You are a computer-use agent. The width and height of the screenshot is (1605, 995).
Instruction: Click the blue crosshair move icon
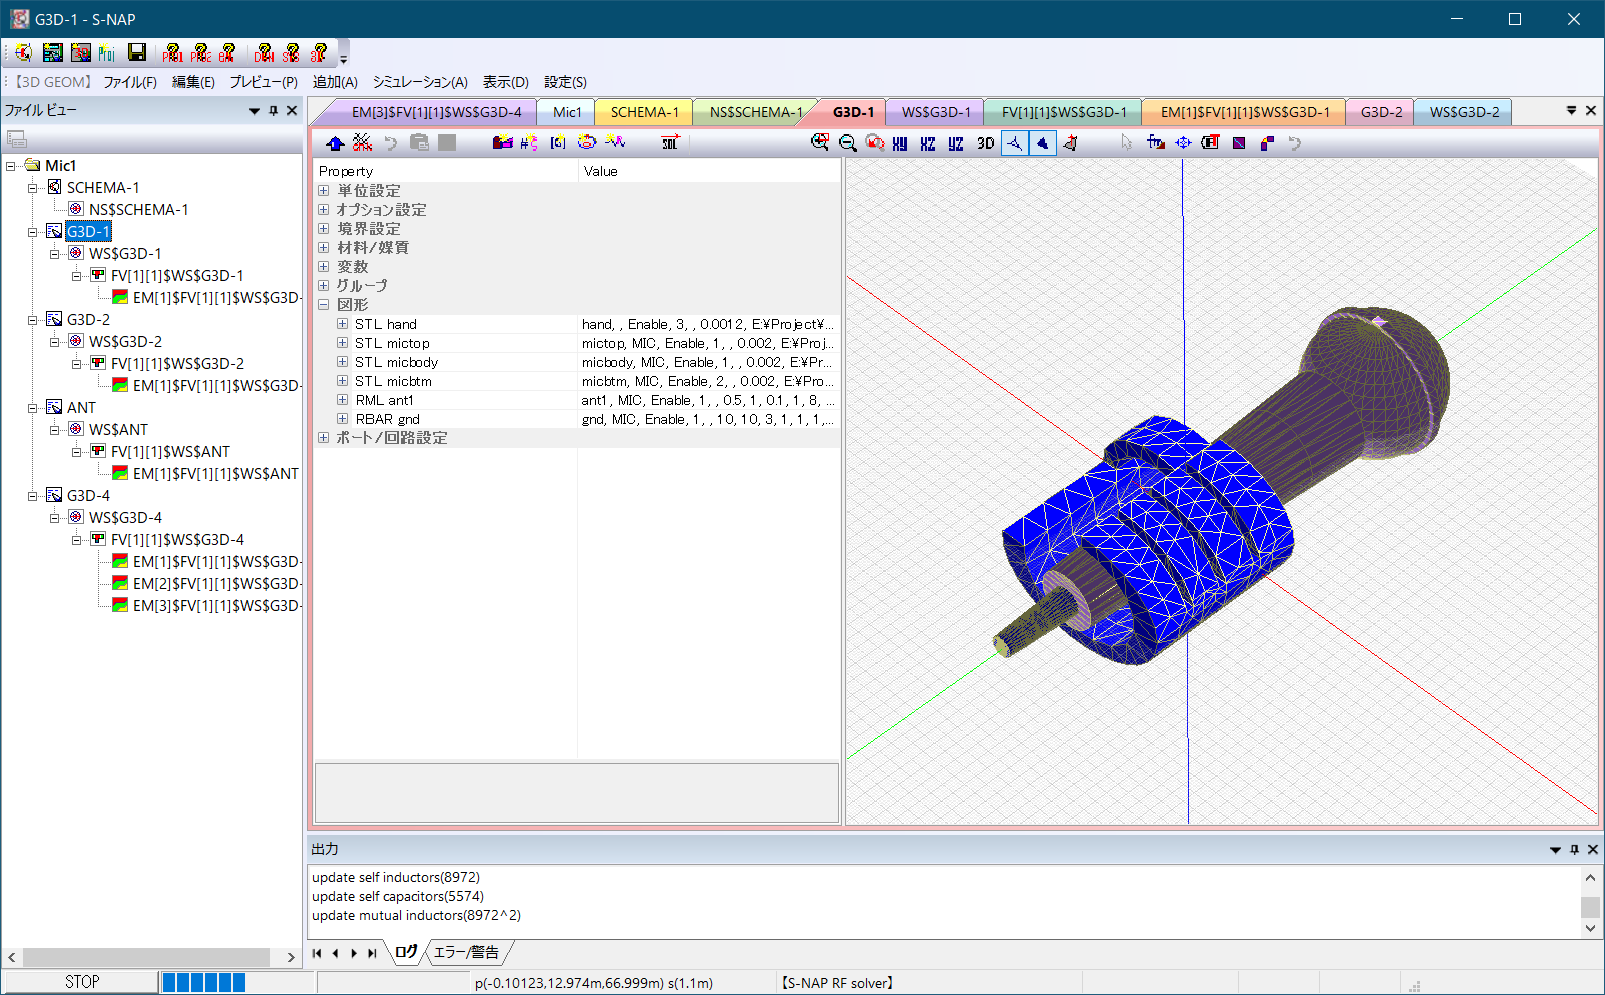pos(1183,143)
